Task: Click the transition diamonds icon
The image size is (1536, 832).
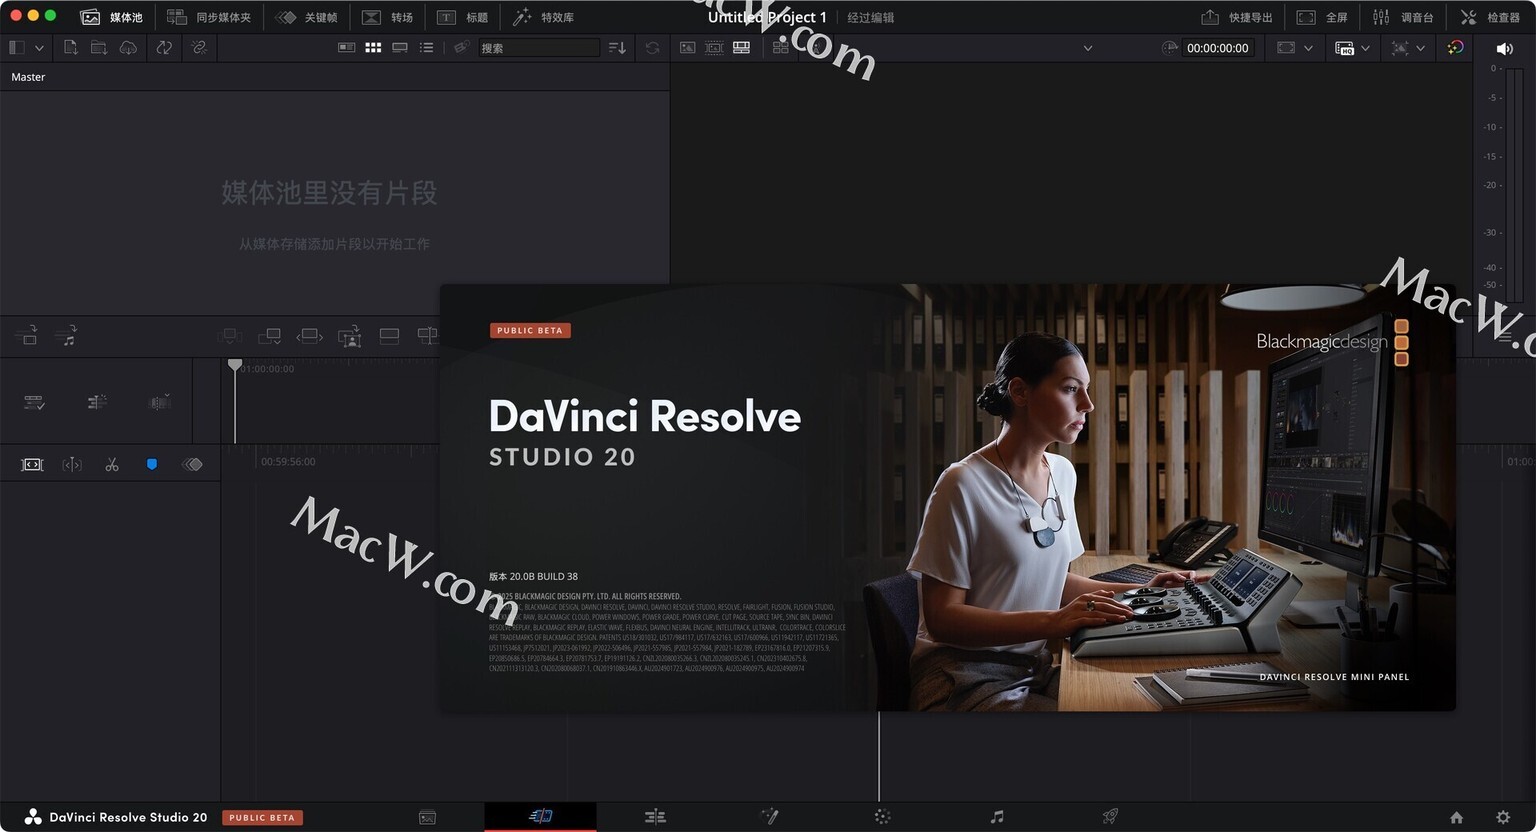Action: (192, 464)
